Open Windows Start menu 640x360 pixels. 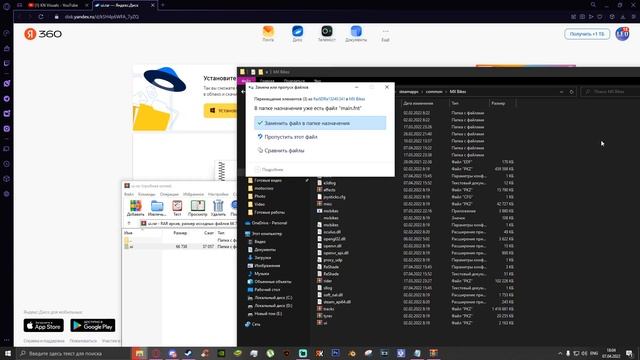[x=8, y=353]
